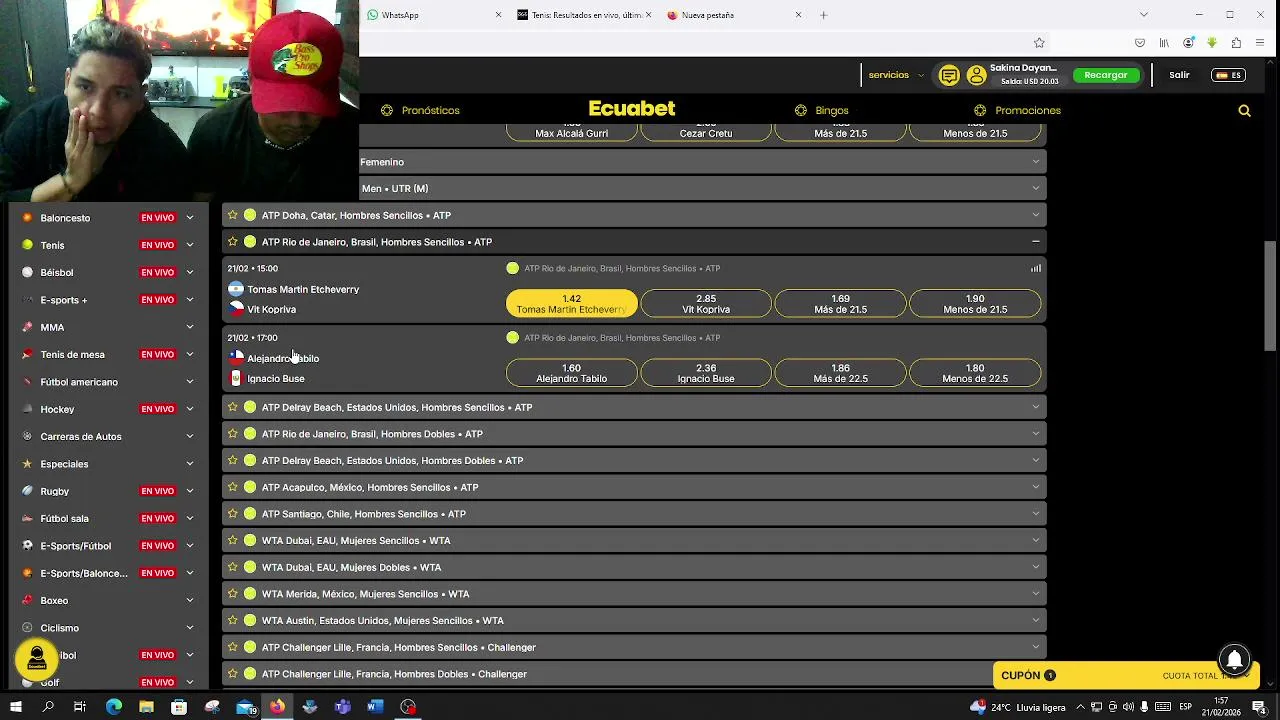The width and height of the screenshot is (1280, 720).
Task: Favorite WTA Merida, México star
Action: click(x=232, y=594)
